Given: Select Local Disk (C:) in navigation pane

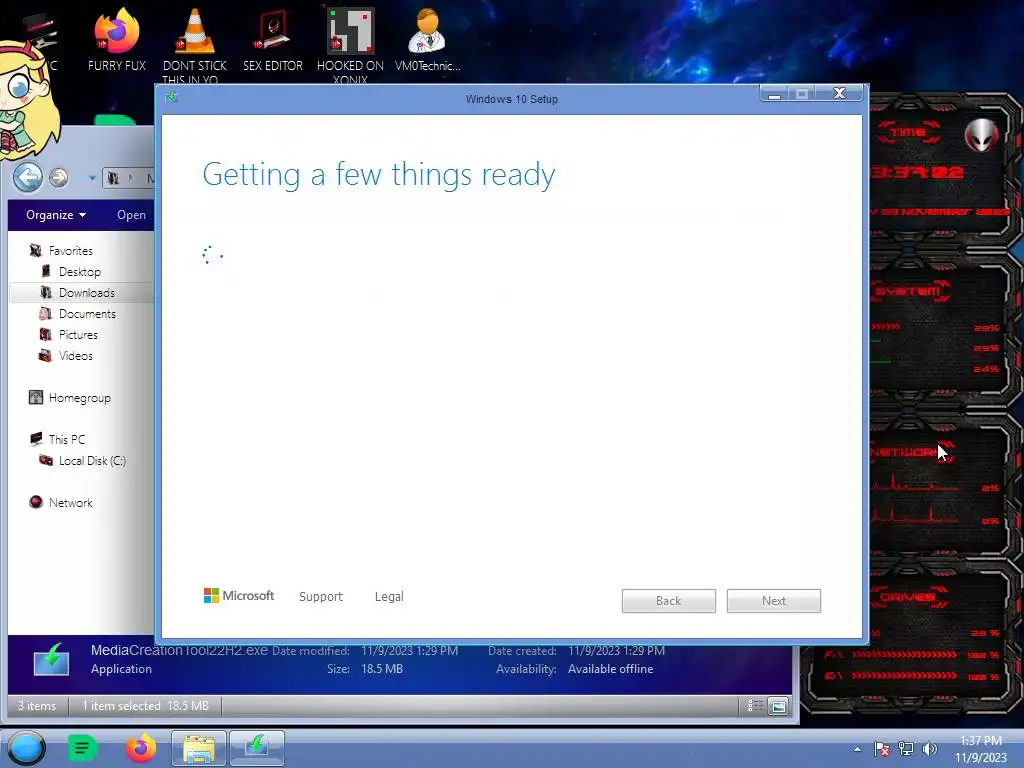Looking at the screenshot, I should click(x=92, y=460).
